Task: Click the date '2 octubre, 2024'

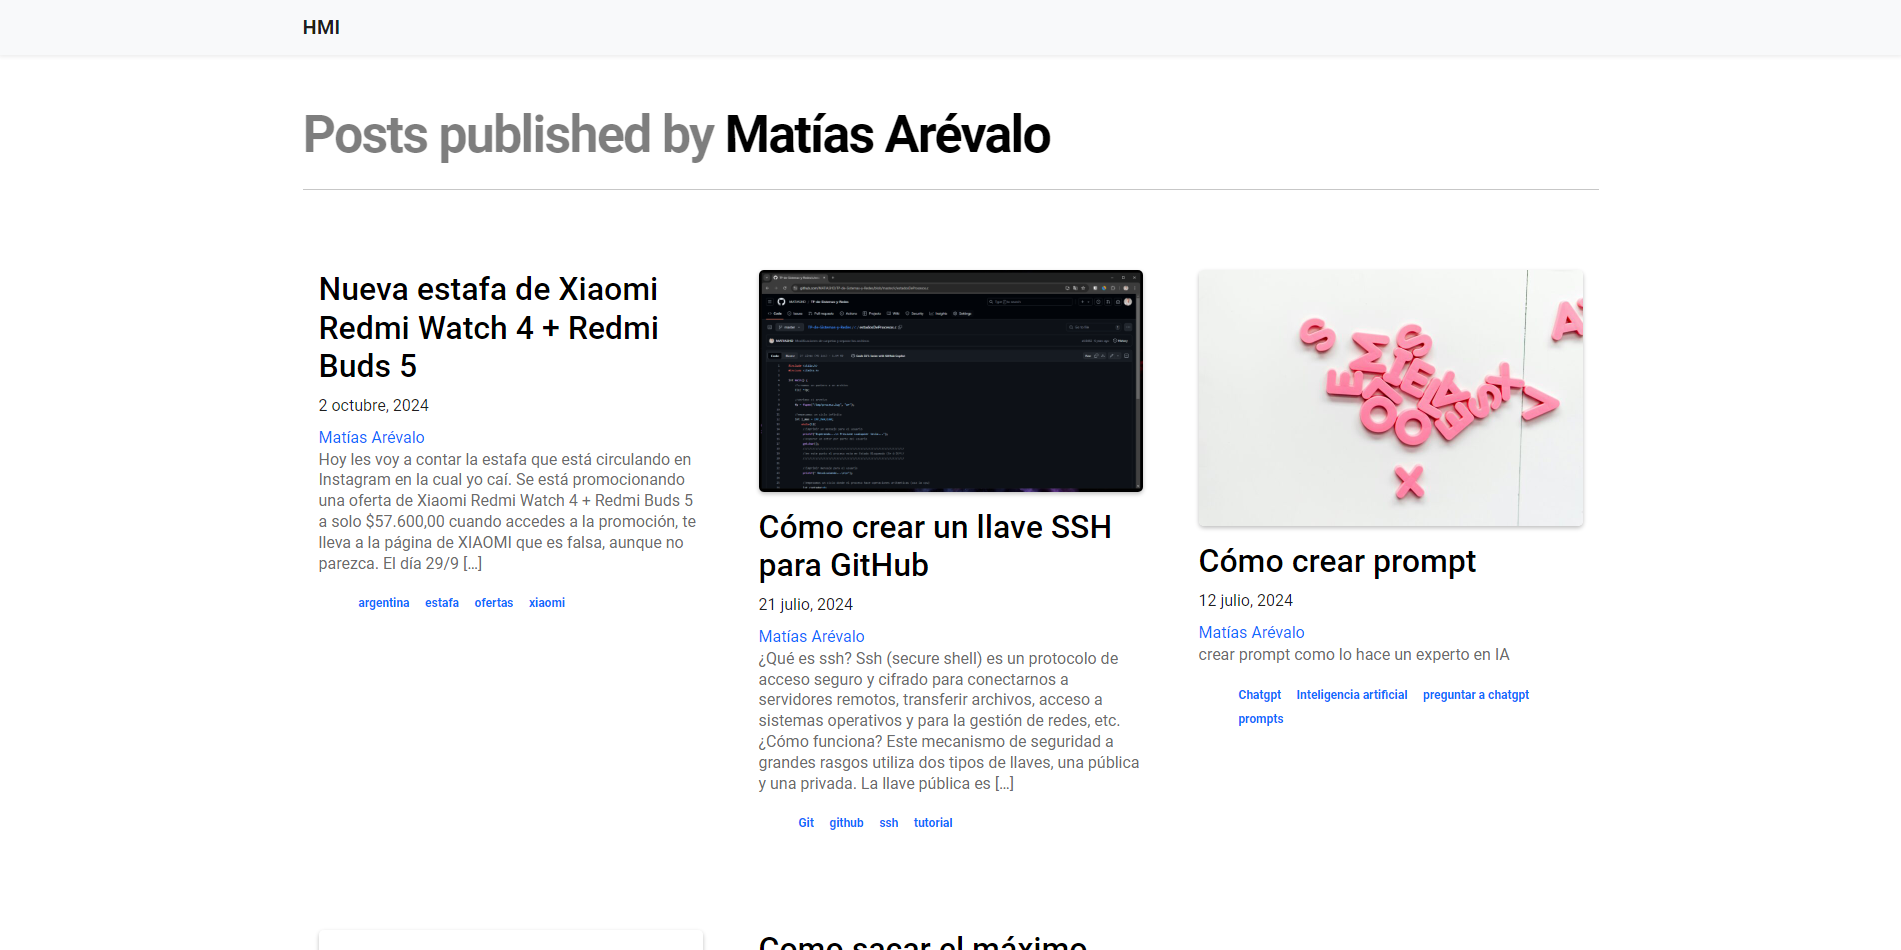Action: point(374,405)
